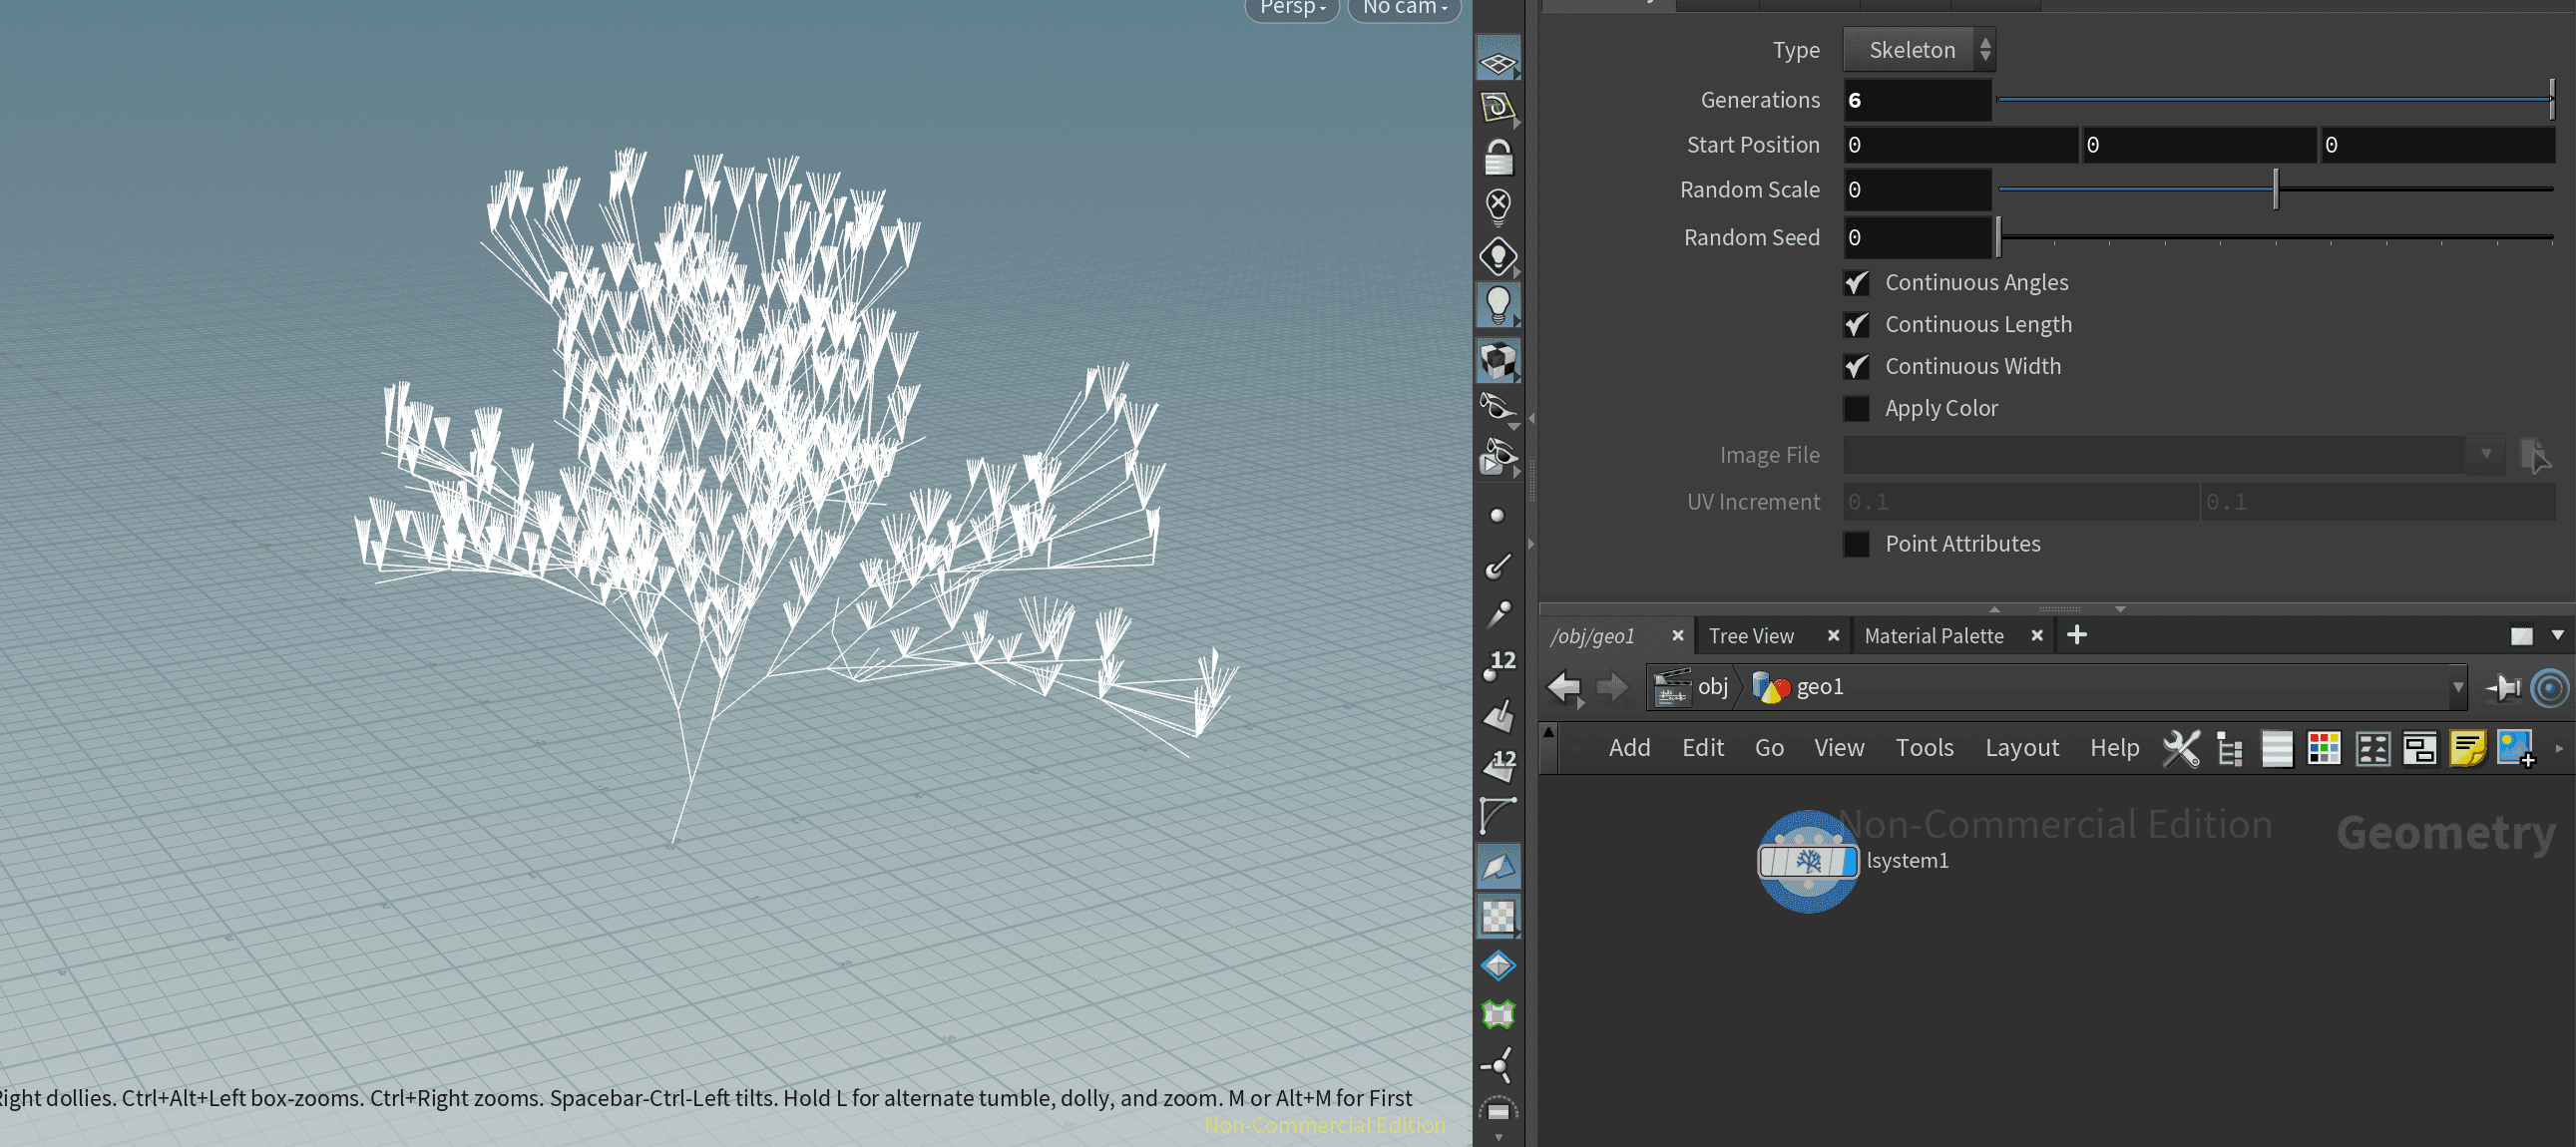This screenshot has height=1147, width=2576.
Task: Go back with the left arrow
Action: pos(1564,687)
